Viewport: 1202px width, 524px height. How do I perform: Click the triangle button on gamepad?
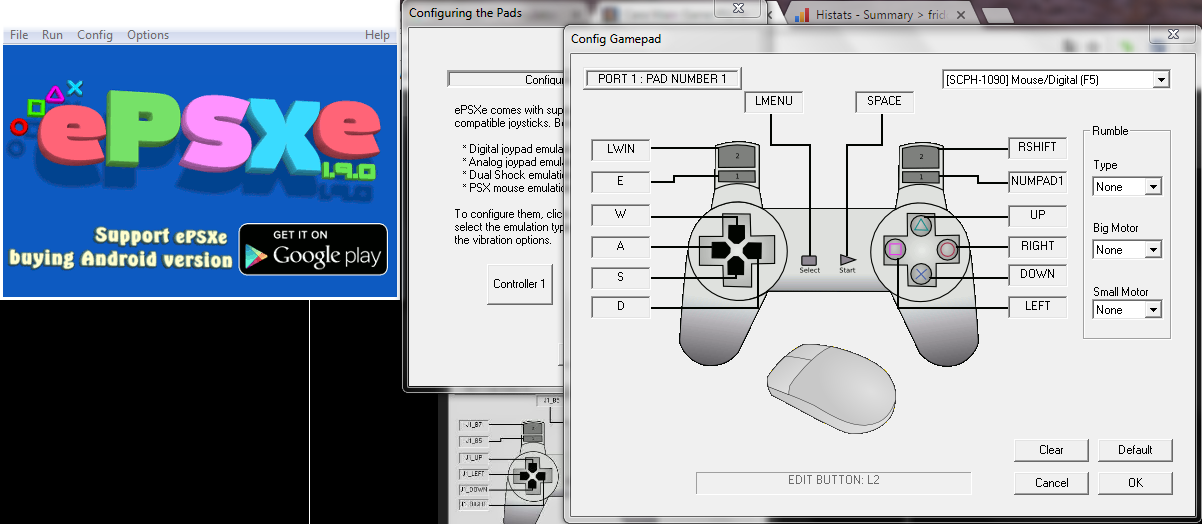coord(922,224)
